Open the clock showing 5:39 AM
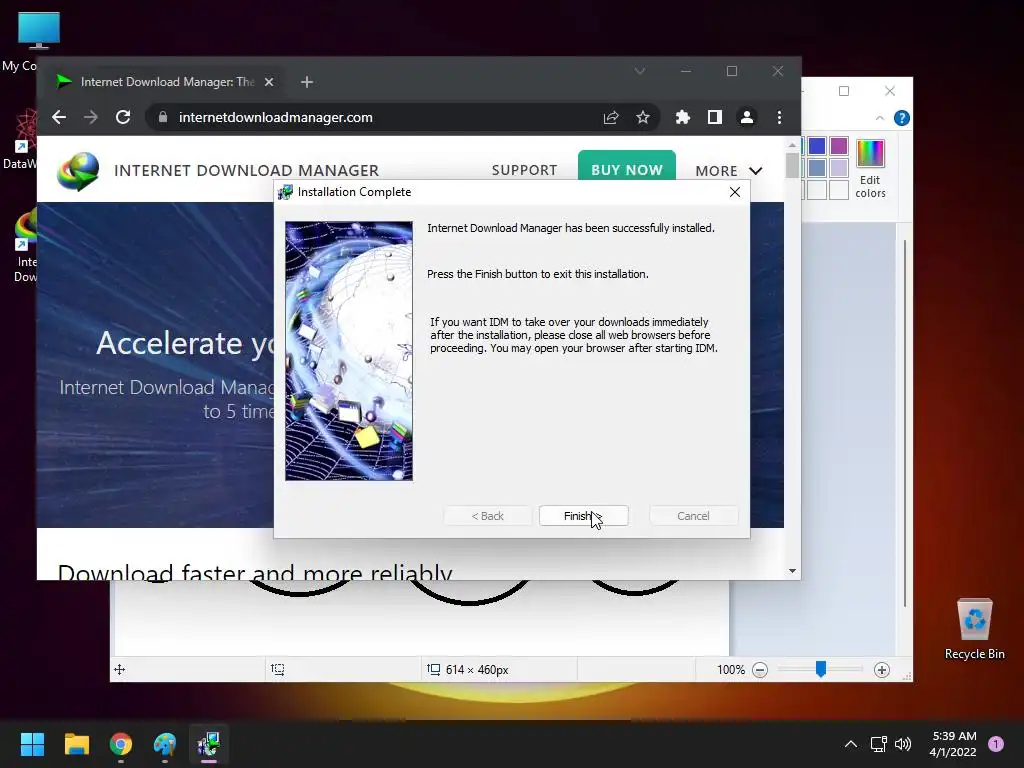 pyautogui.click(x=953, y=744)
